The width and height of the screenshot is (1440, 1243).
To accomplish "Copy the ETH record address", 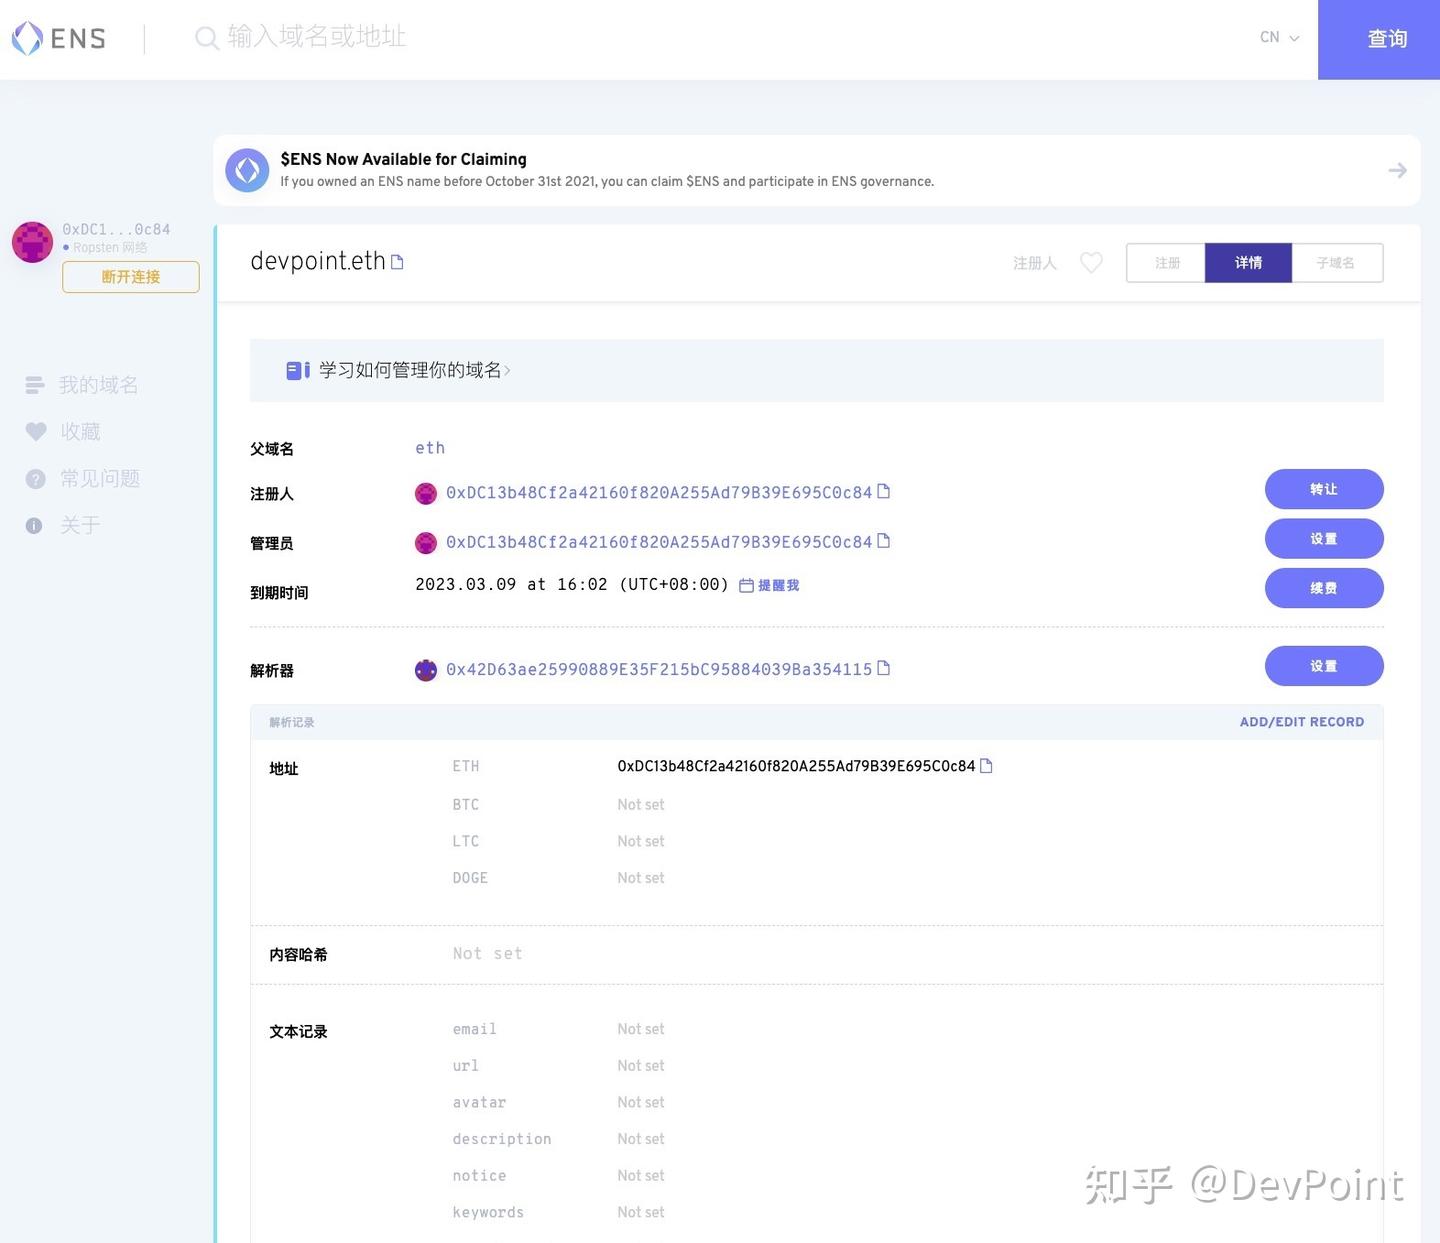I will 986,765.
